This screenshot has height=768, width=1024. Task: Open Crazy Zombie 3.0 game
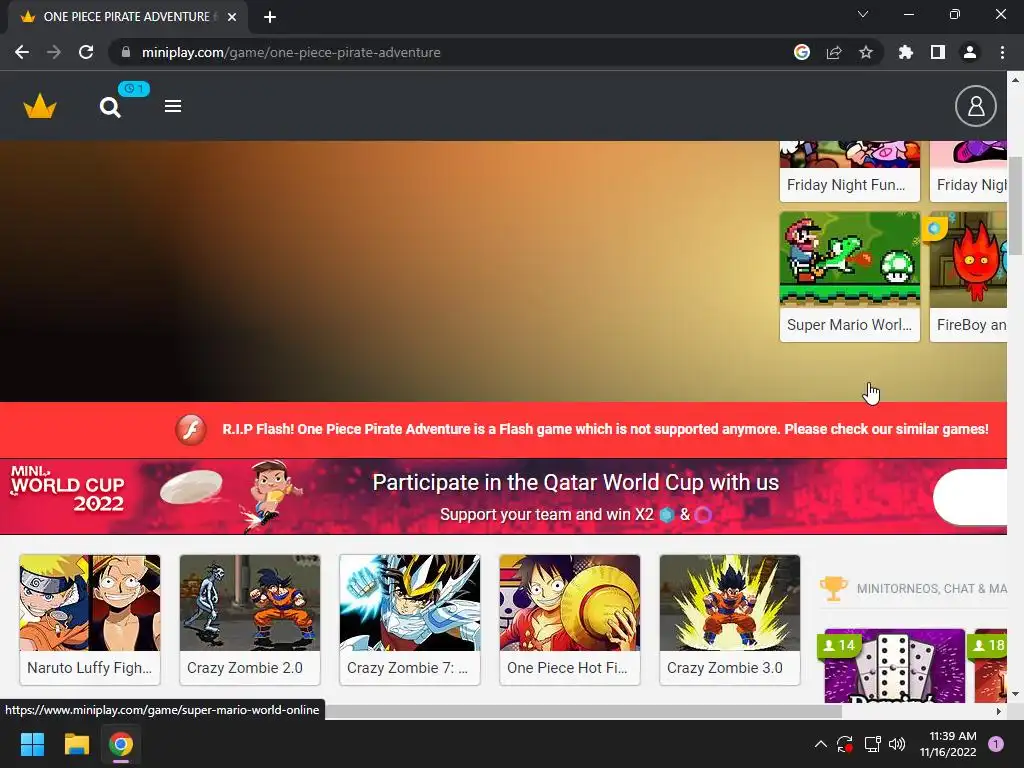[729, 620]
